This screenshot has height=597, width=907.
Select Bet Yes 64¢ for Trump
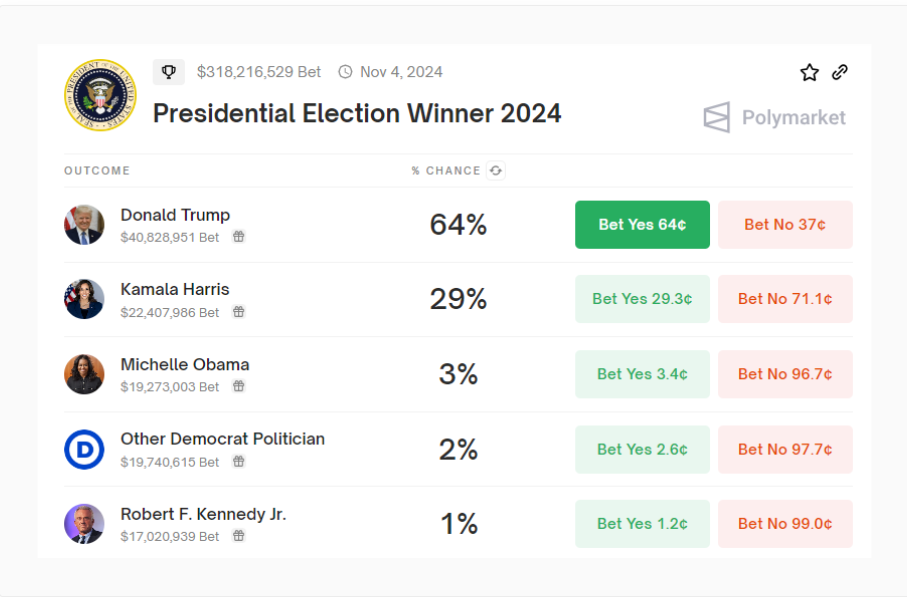click(x=642, y=224)
